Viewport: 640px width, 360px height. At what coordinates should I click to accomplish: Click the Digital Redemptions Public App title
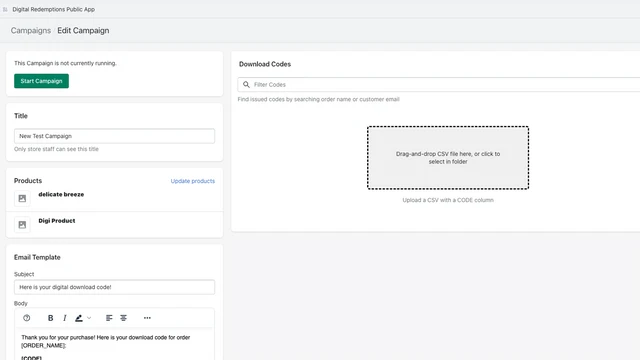53,9
